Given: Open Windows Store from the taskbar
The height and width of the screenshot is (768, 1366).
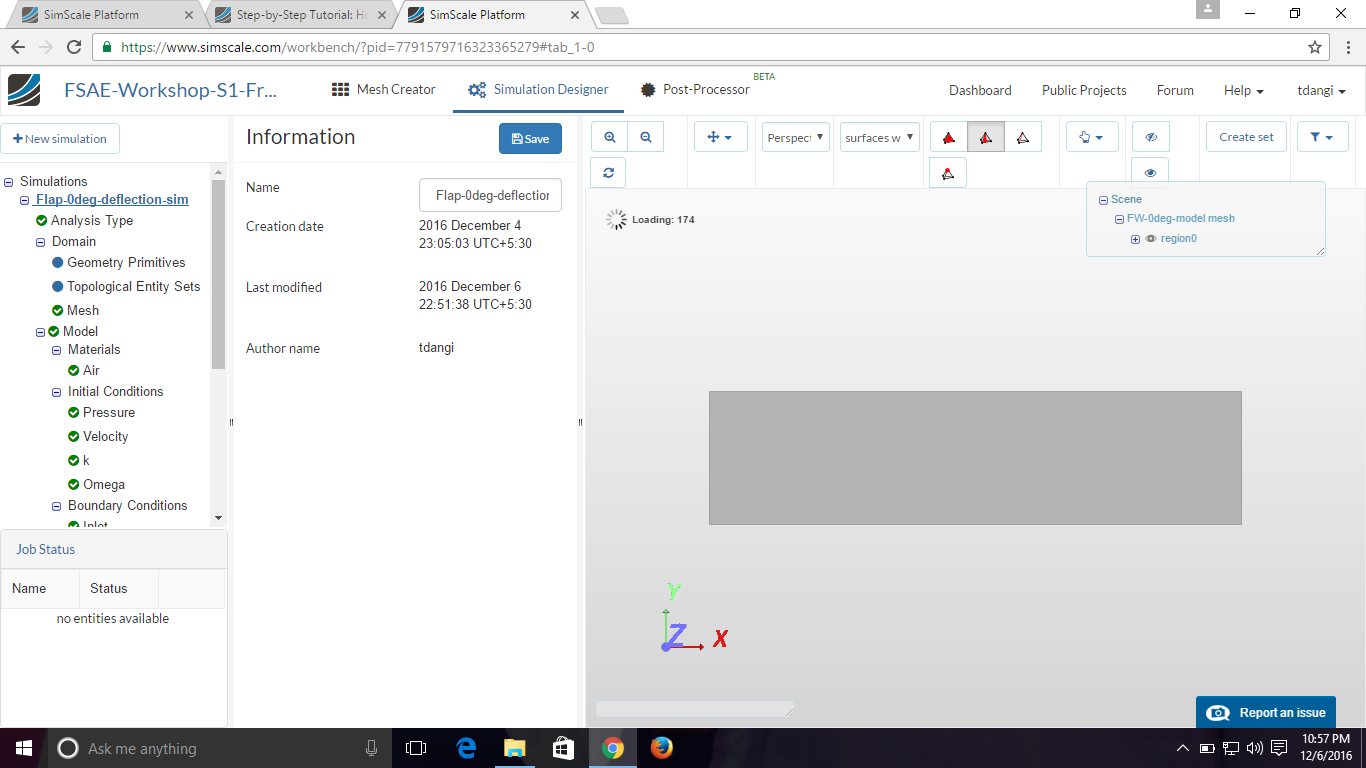Looking at the screenshot, I should (564, 748).
